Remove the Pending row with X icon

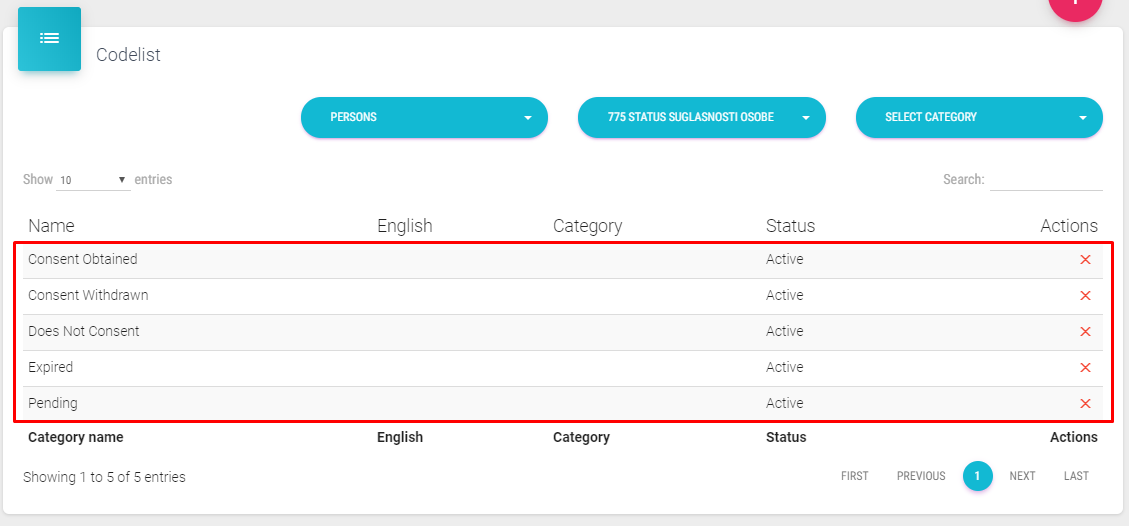pos(1085,404)
